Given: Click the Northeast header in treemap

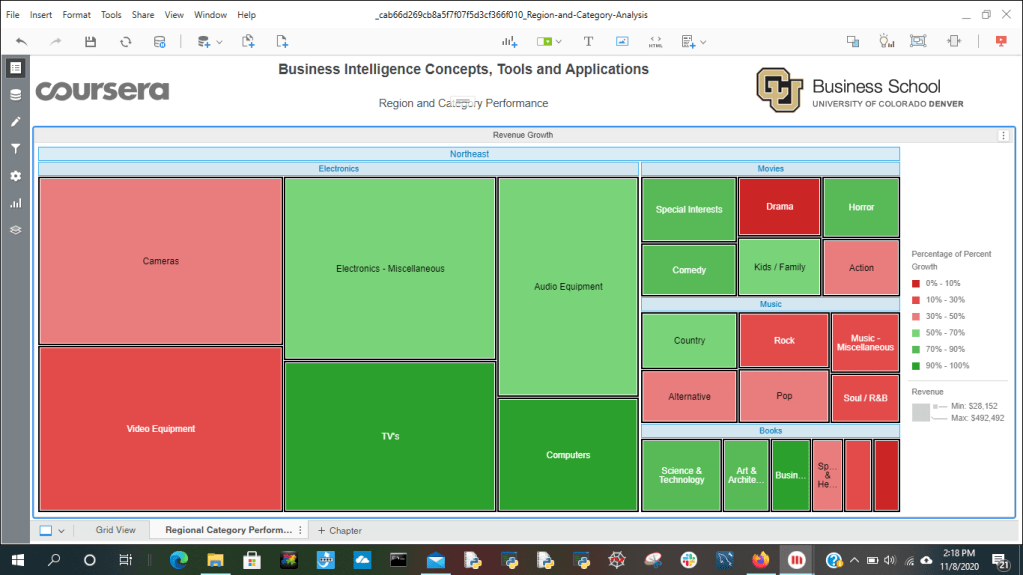Looking at the screenshot, I should pyautogui.click(x=469, y=154).
